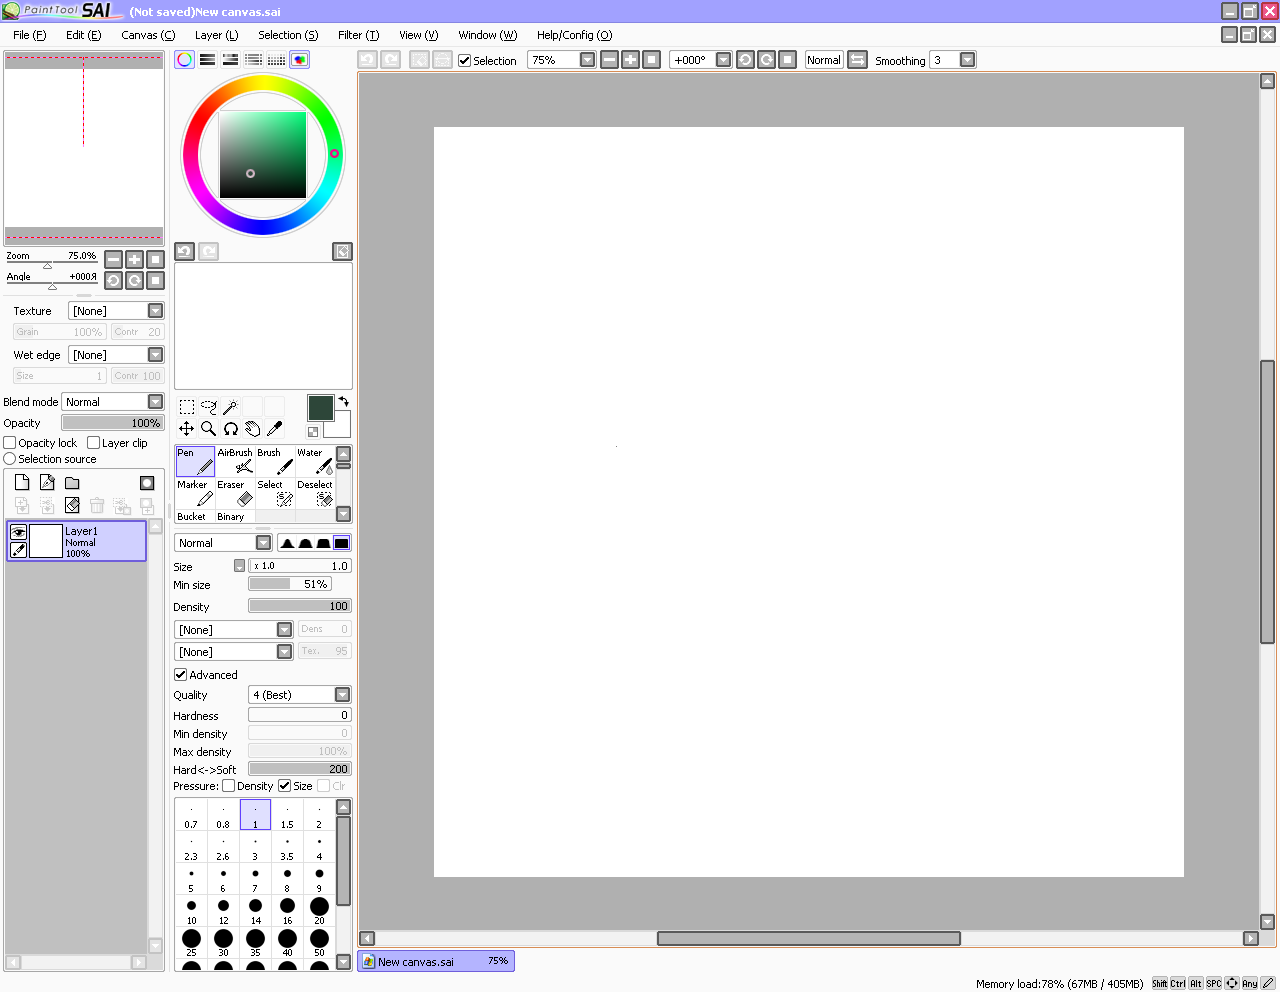Viewport: 1280px width, 992px height.
Task: Choose the Lasso selection tool
Action: [208, 407]
